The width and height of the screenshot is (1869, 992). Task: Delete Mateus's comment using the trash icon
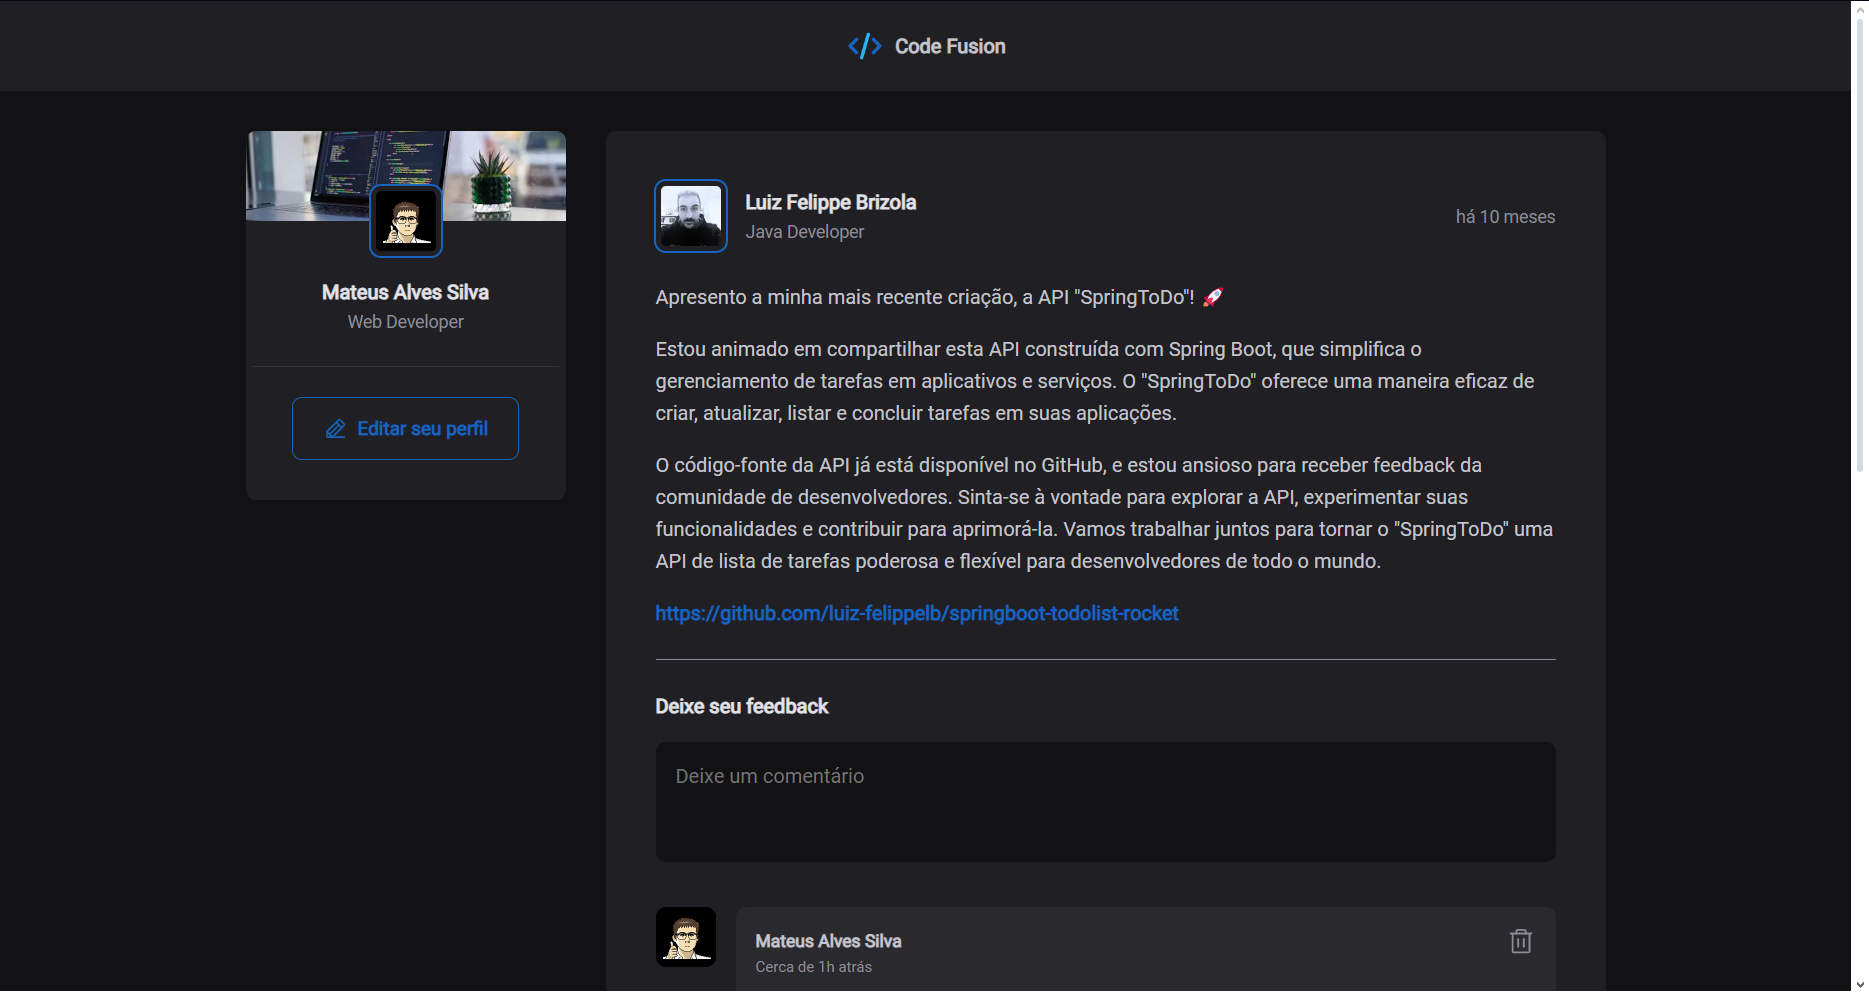click(x=1520, y=941)
